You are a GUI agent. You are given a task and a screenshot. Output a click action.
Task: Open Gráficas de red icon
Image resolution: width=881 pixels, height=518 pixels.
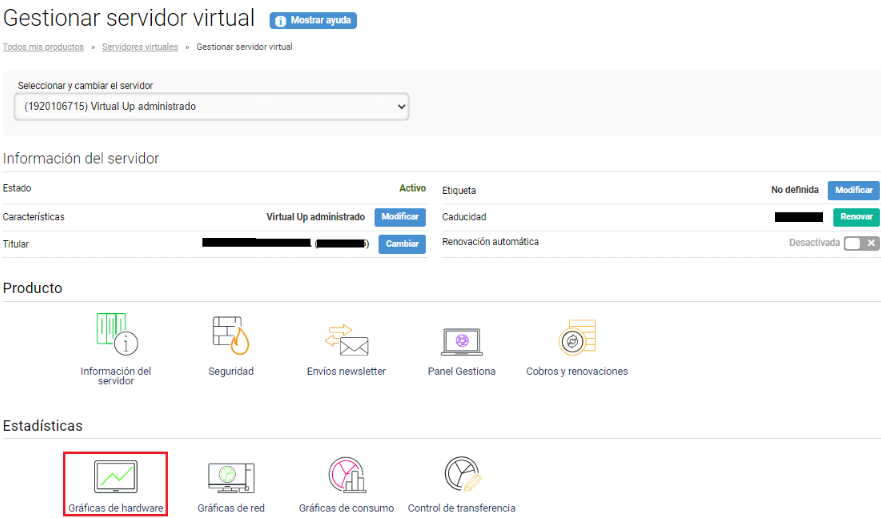pyautogui.click(x=230, y=475)
